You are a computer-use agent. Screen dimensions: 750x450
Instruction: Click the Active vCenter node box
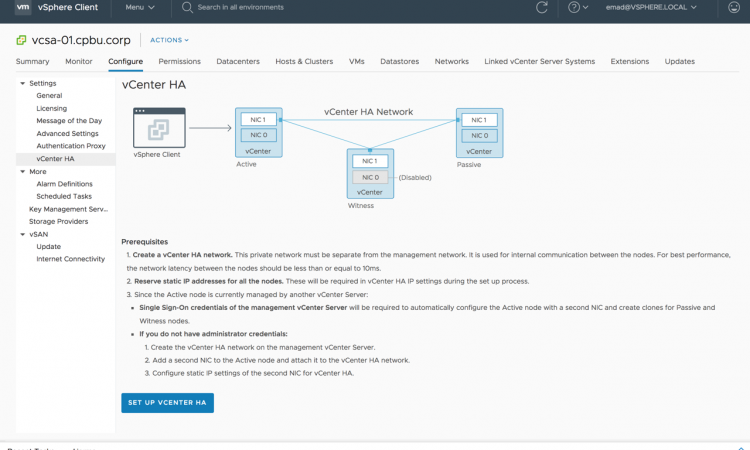pyautogui.click(x=258, y=132)
